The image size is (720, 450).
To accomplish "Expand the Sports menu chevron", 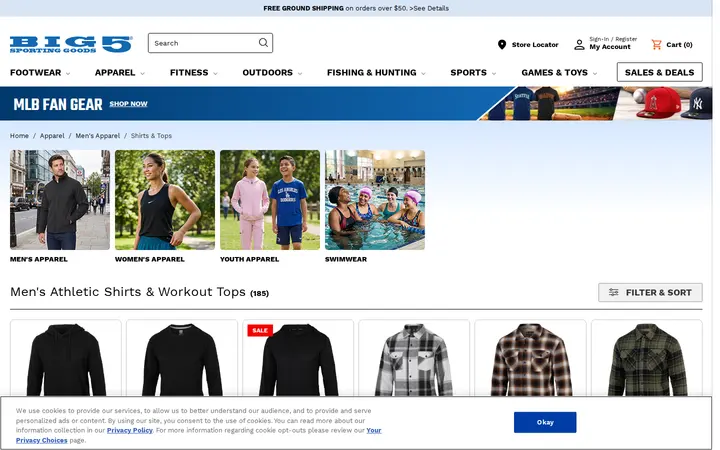I will 494,73.
